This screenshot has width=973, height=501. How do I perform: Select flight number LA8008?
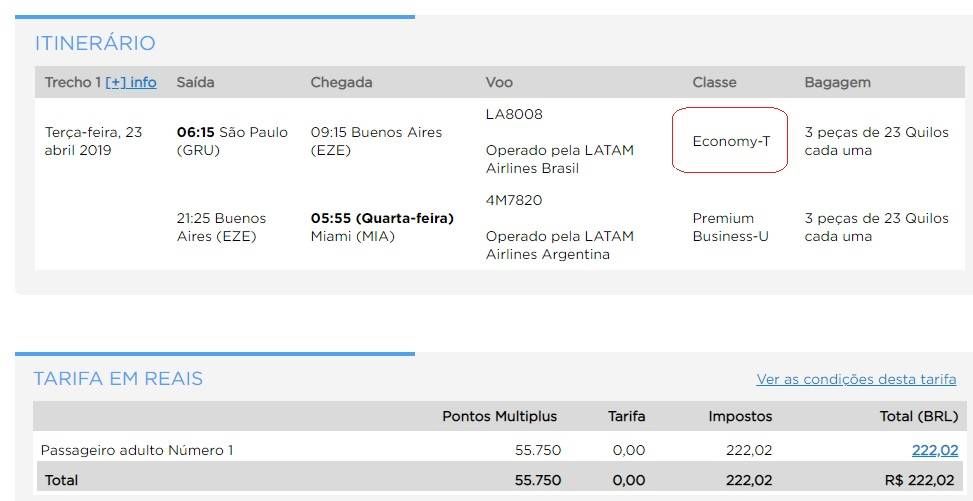point(514,114)
